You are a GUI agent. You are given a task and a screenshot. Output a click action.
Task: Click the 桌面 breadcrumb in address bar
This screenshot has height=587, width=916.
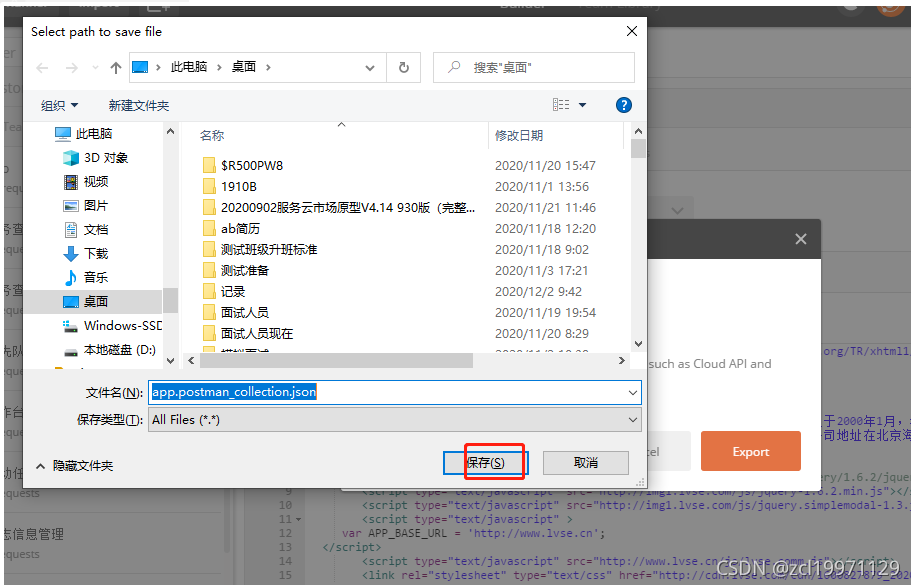[x=244, y=67]
